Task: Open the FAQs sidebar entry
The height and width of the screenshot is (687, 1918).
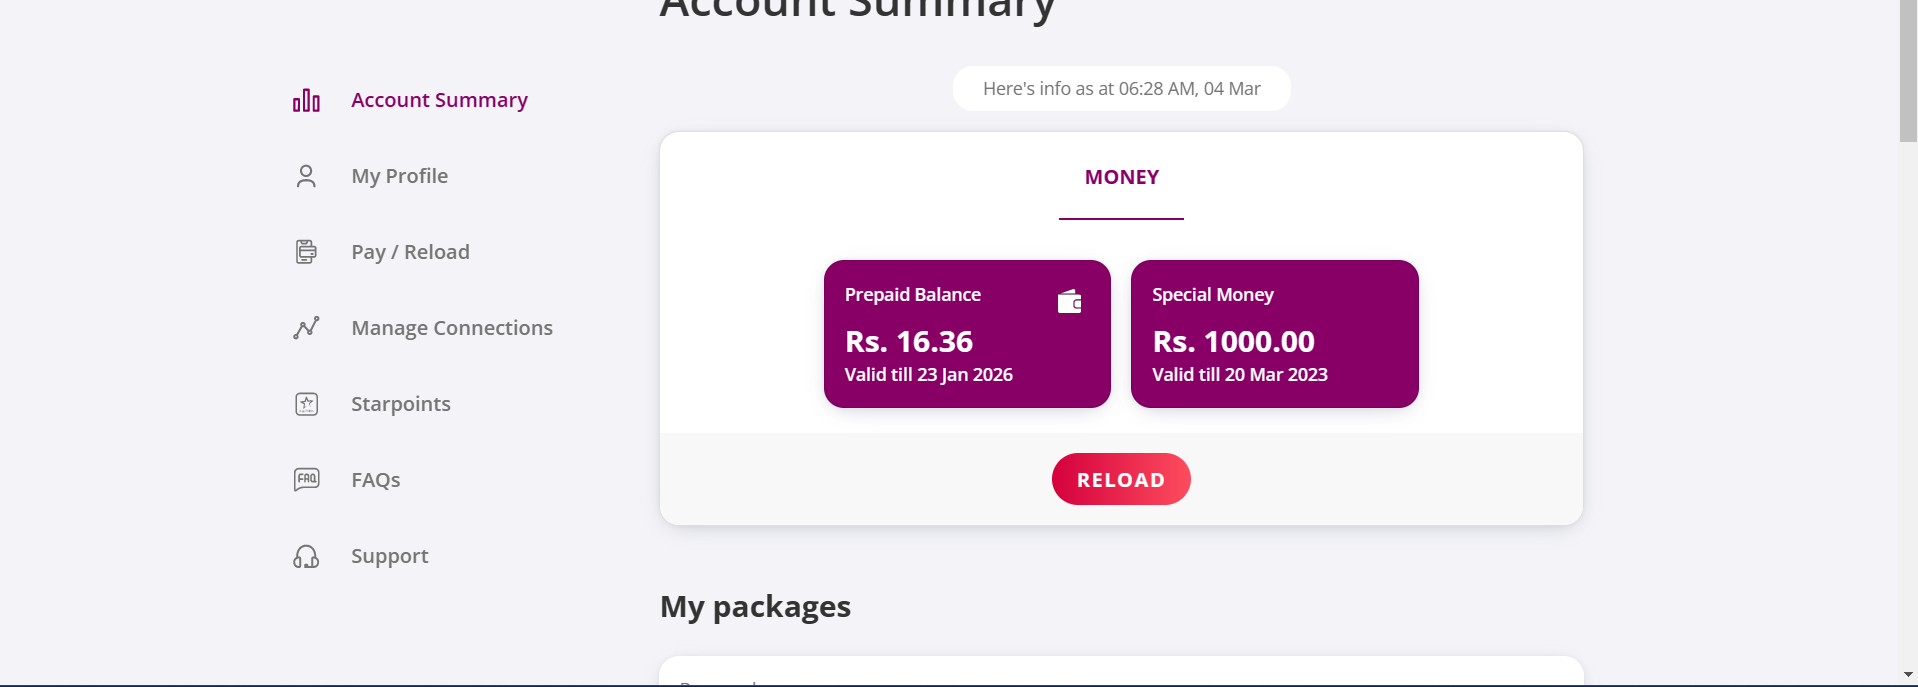Action: [375, 480]
